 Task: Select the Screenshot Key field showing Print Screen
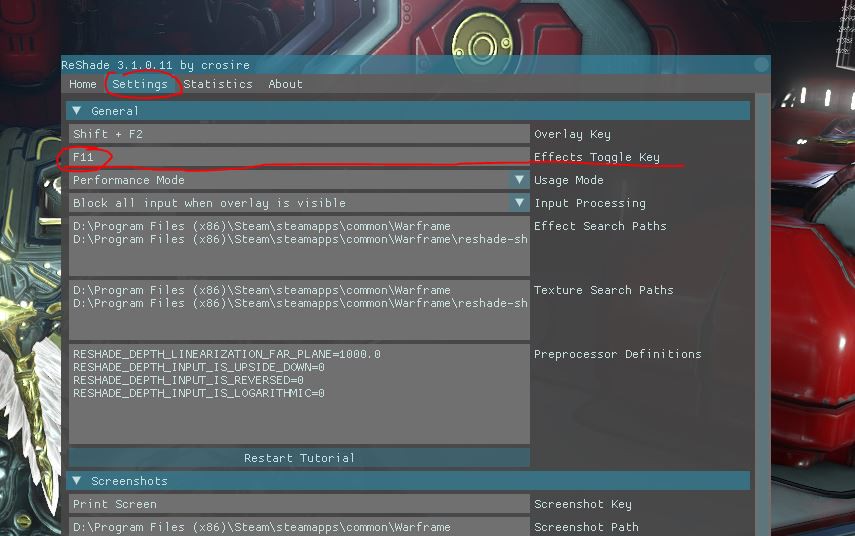[299, 504]
